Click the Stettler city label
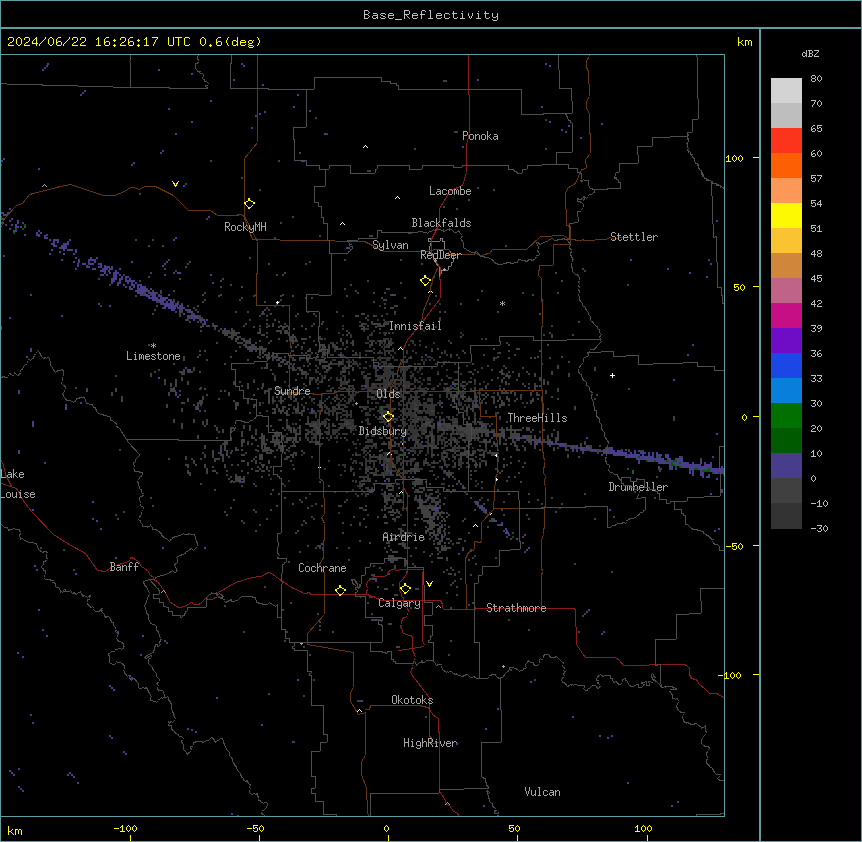Viewport: 862px width, 842px height. pyautogui.click(x=634, y=237)
